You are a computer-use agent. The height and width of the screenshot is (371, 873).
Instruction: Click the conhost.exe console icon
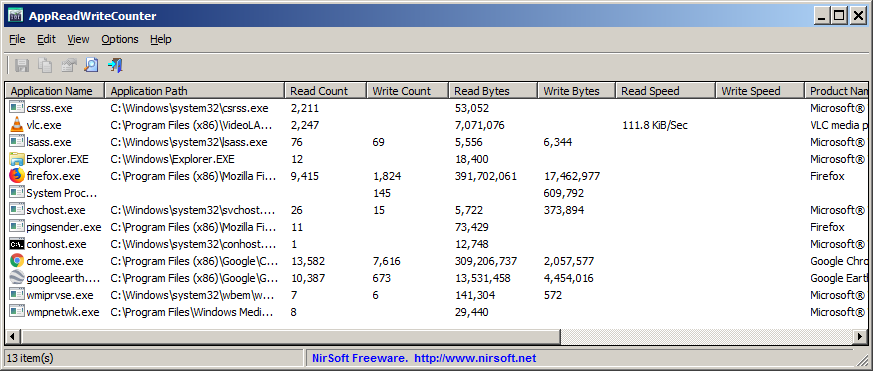[x=17, y=244]
